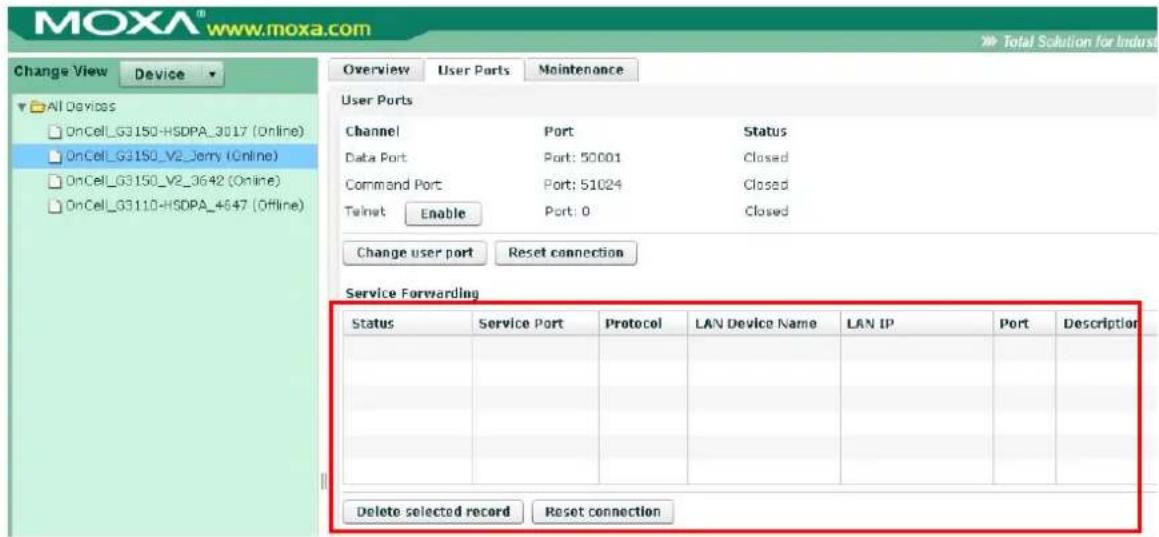Screen dimensions: 1159x537
Task: Open the Maintenance tab
Action: pyautogui.click(x=581, y=69)
